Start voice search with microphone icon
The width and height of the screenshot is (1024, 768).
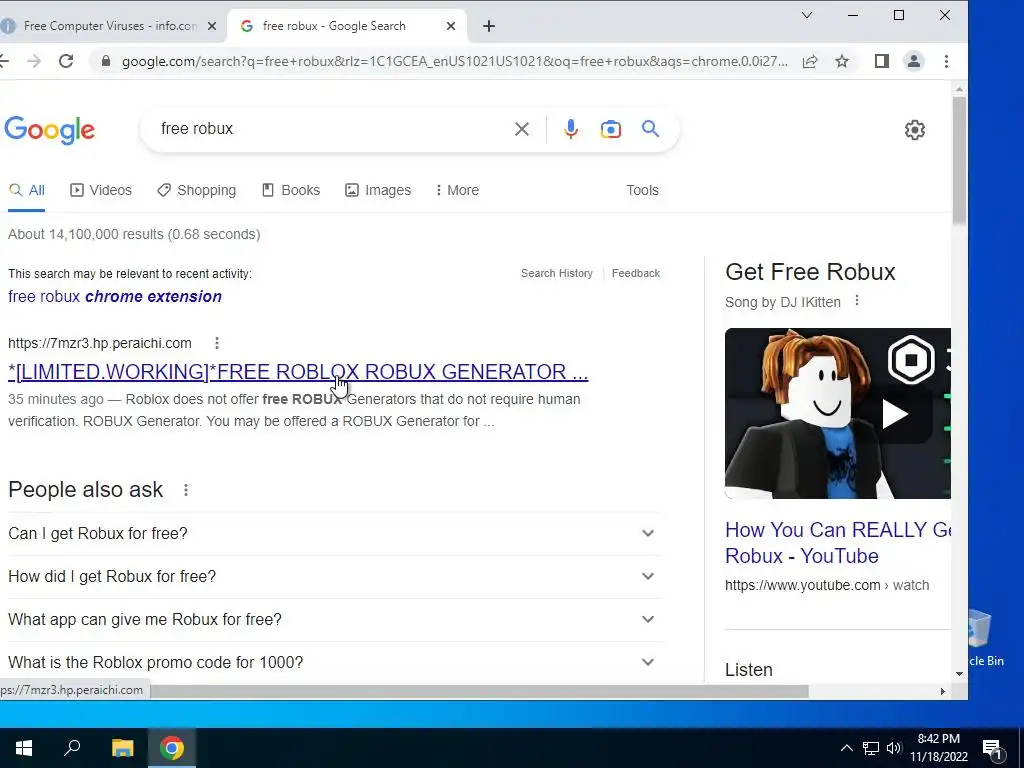click(x=571, y=129)
